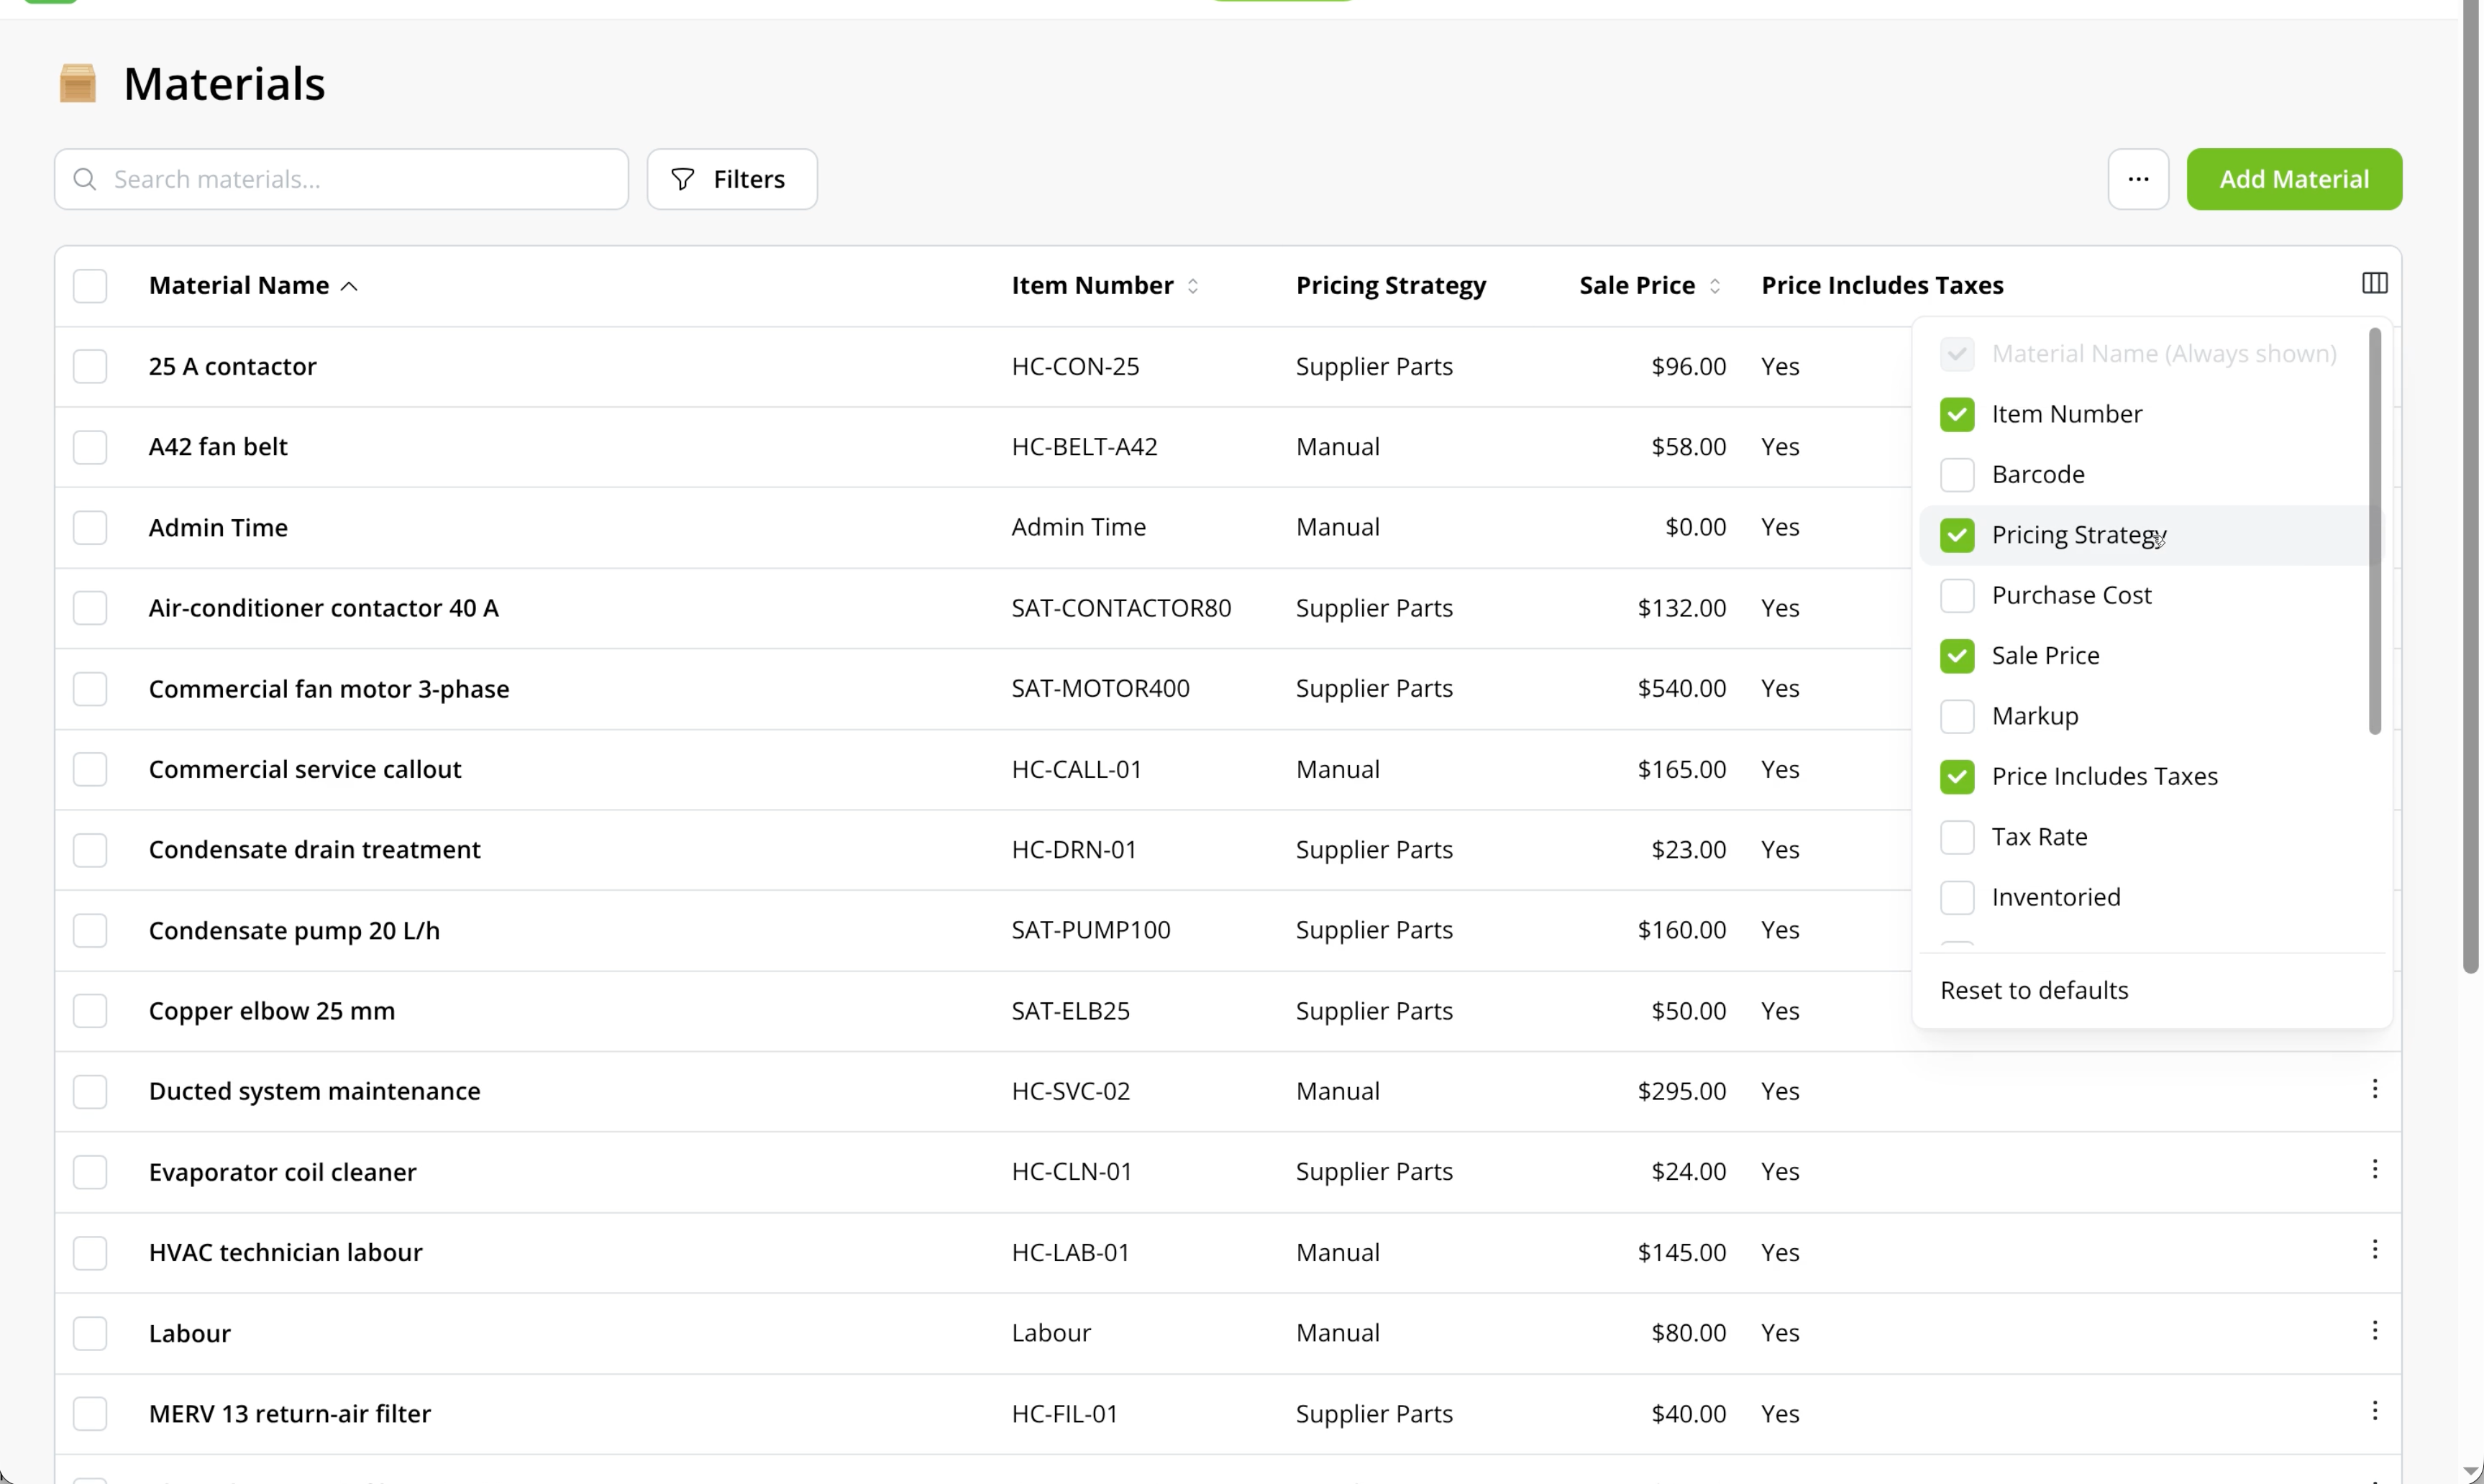Enable the Inventoried column
This screenshot has height=1484, width=2484.
1957,897
